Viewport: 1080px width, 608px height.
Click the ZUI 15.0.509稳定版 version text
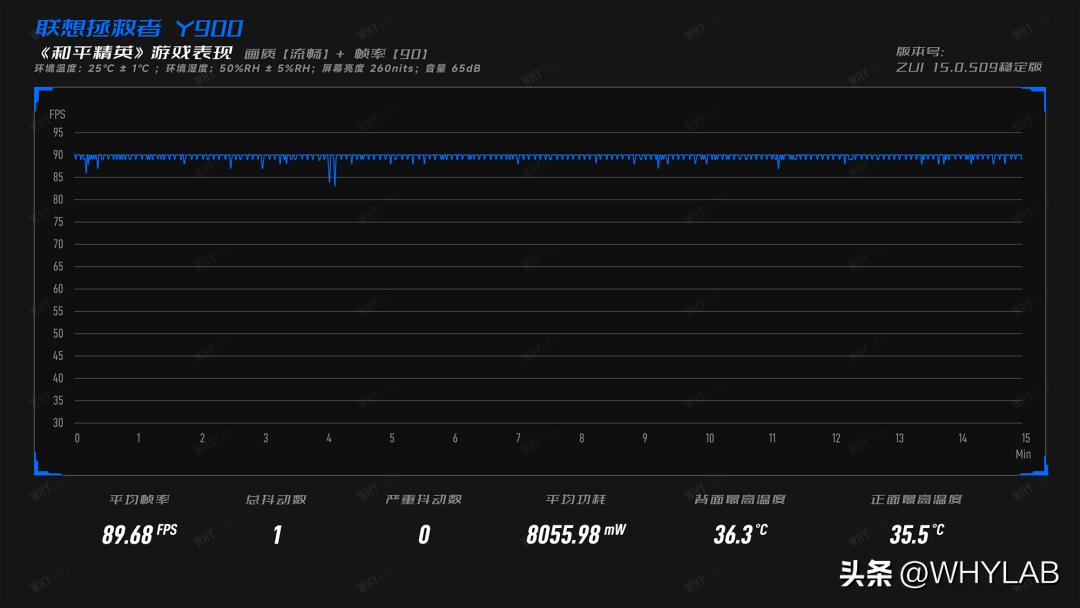coord(968,67)
